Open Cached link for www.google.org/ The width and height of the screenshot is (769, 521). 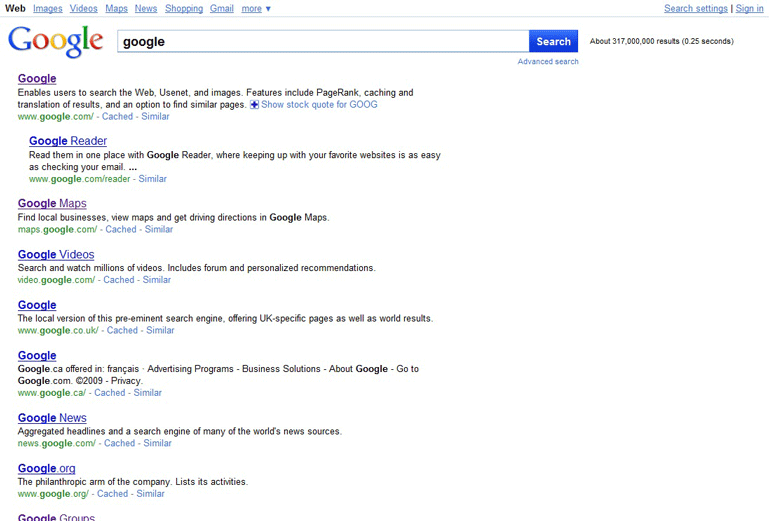(x=112, y=494)
